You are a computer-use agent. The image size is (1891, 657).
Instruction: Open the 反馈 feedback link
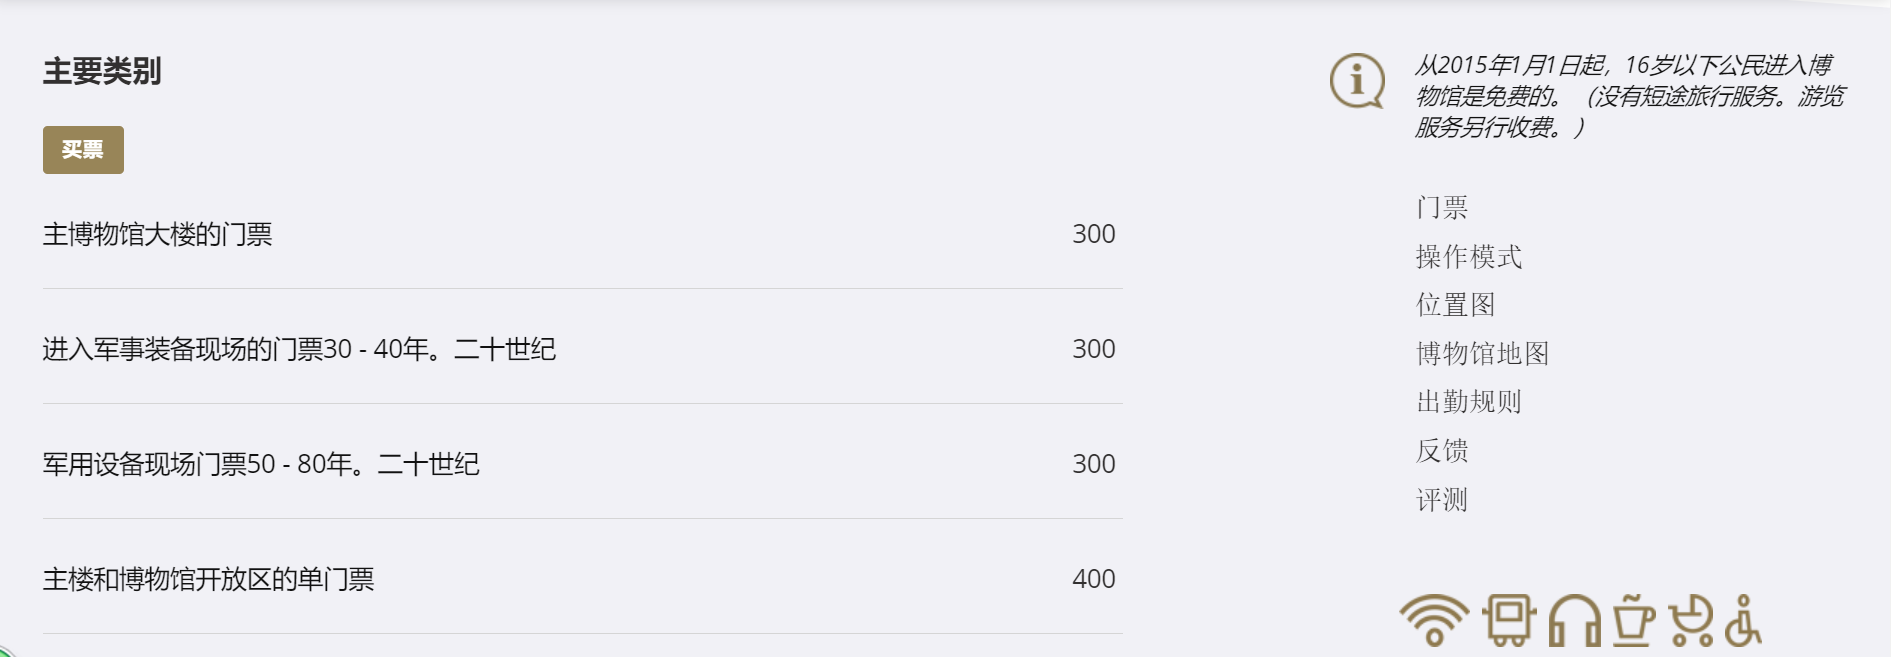click(x=1442, y=451)
